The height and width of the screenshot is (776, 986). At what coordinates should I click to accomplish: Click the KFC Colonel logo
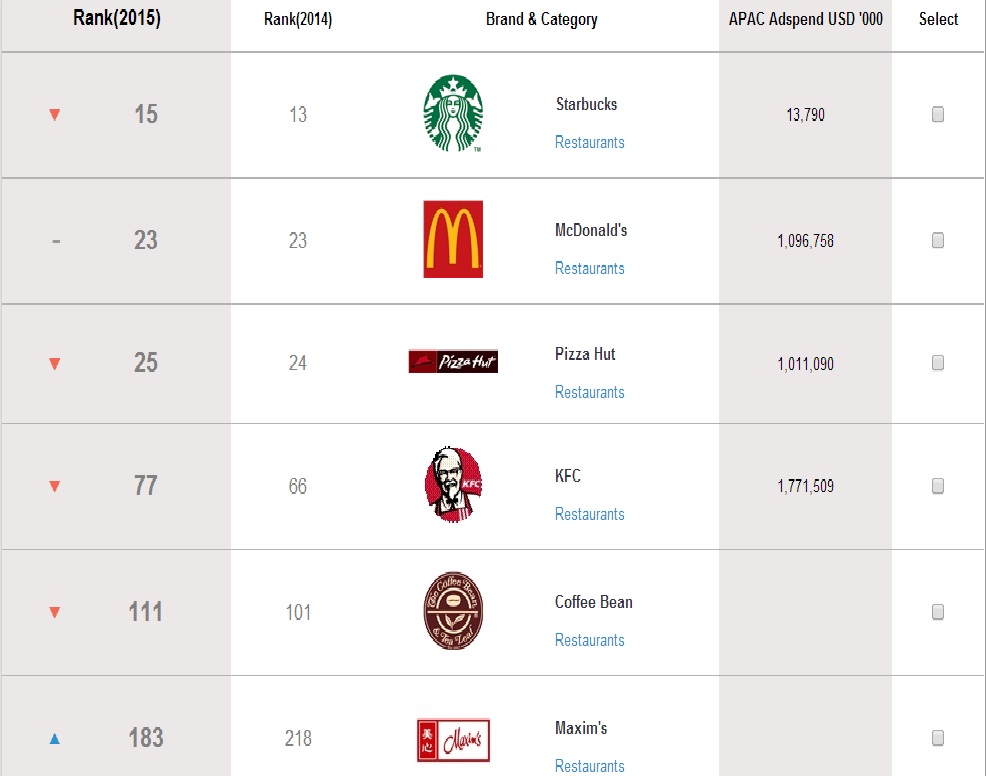coord(453,486)
